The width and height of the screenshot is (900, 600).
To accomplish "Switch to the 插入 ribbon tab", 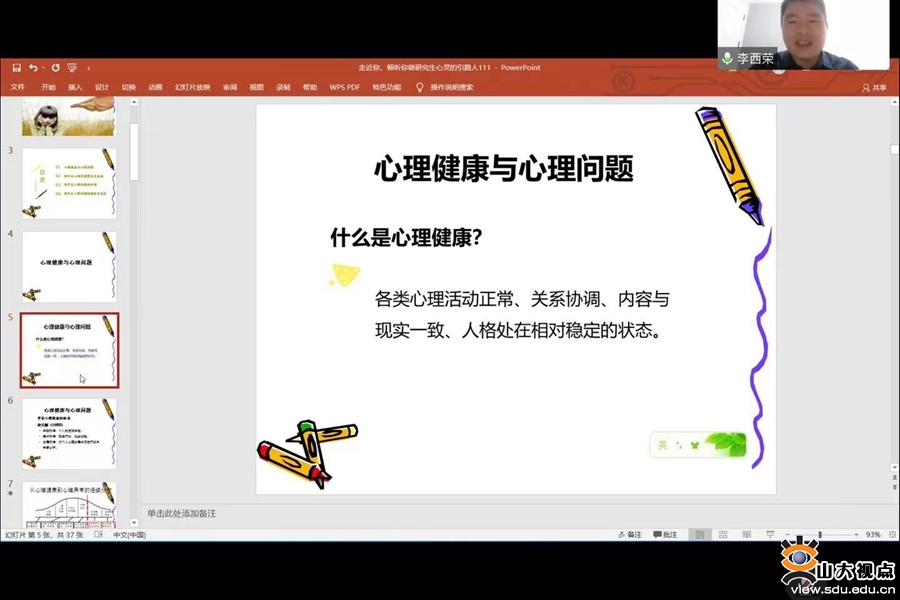I will tap(77, 88).
